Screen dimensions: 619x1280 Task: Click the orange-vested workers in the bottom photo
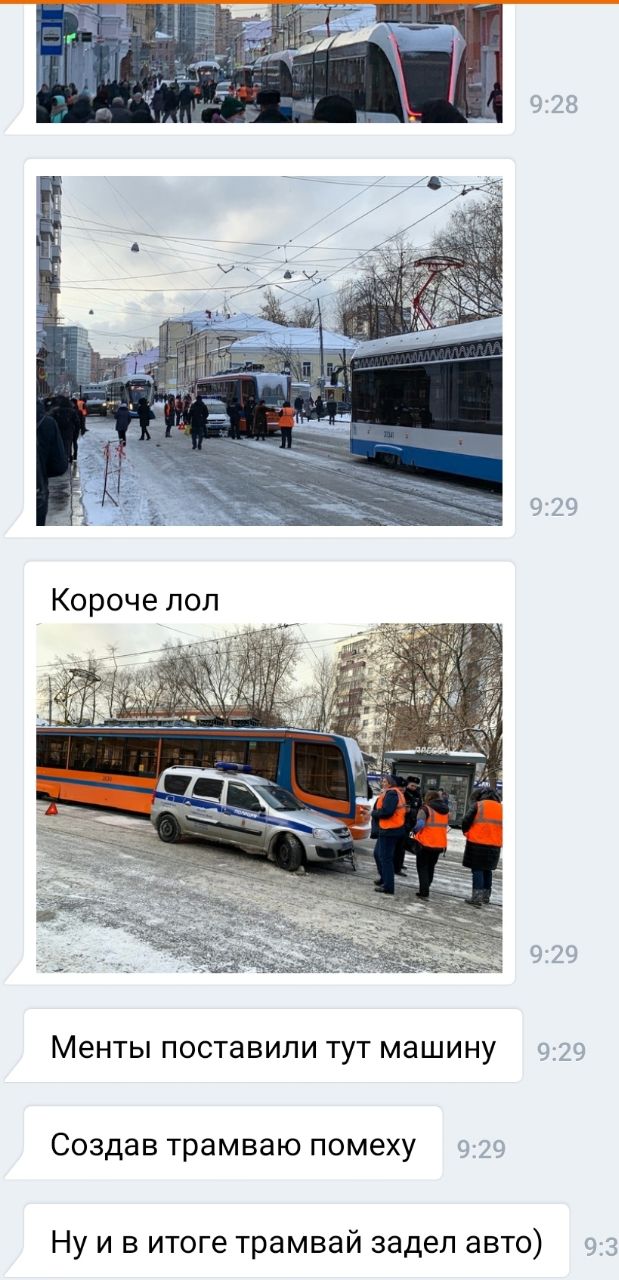coord(436,838)
